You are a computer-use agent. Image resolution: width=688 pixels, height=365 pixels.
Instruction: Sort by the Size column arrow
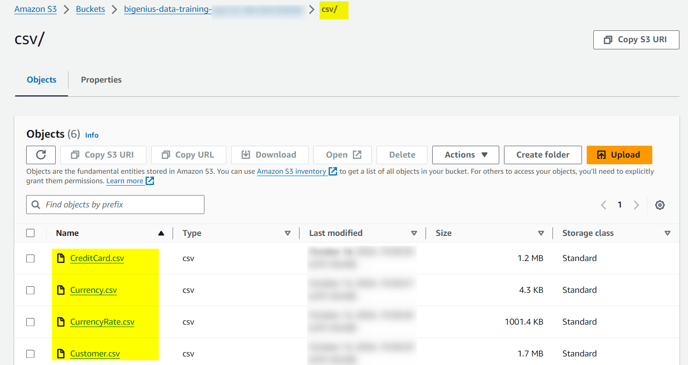pos(541,233)
